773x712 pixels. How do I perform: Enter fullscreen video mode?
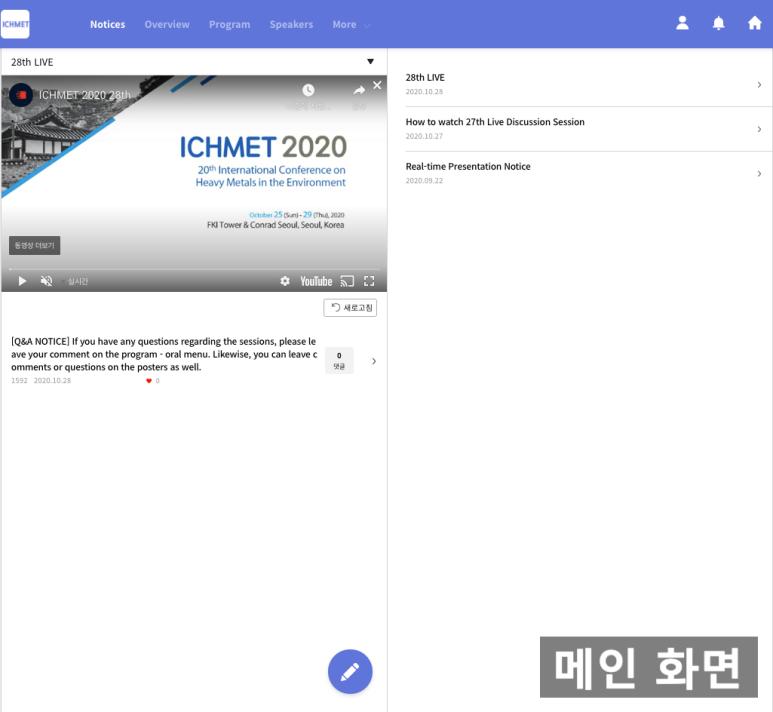point(369,281)
